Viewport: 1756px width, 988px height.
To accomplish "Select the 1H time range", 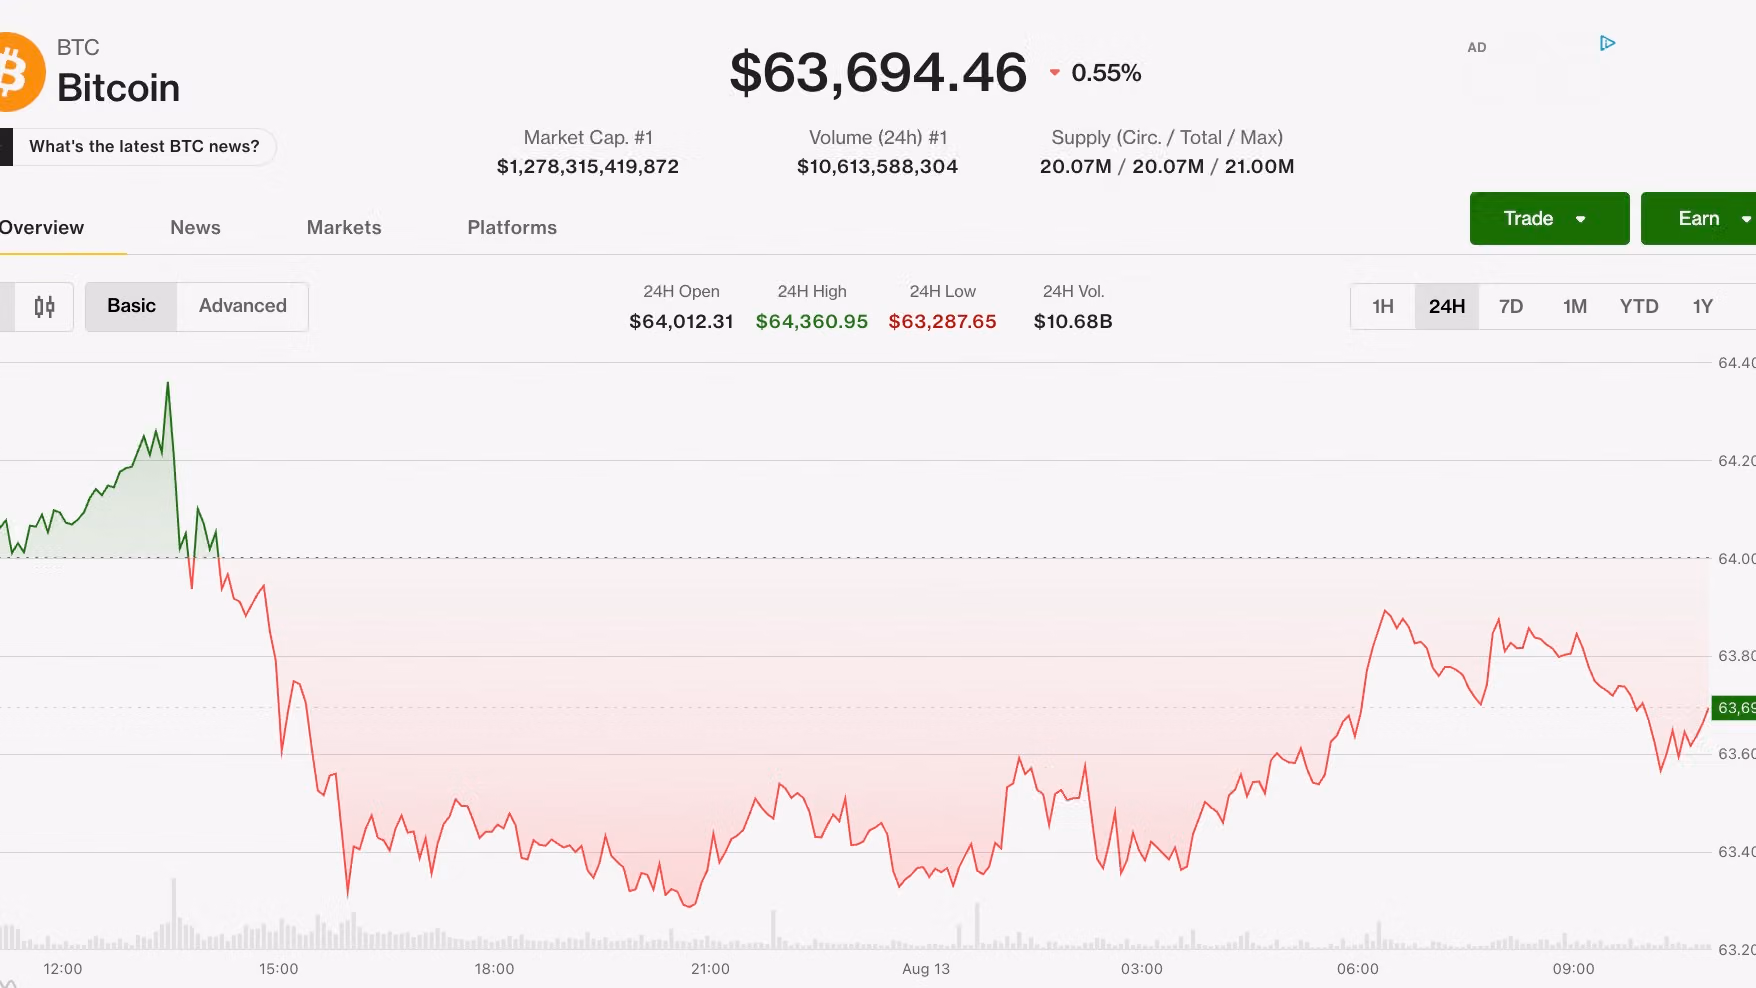I will (1383, 306).
